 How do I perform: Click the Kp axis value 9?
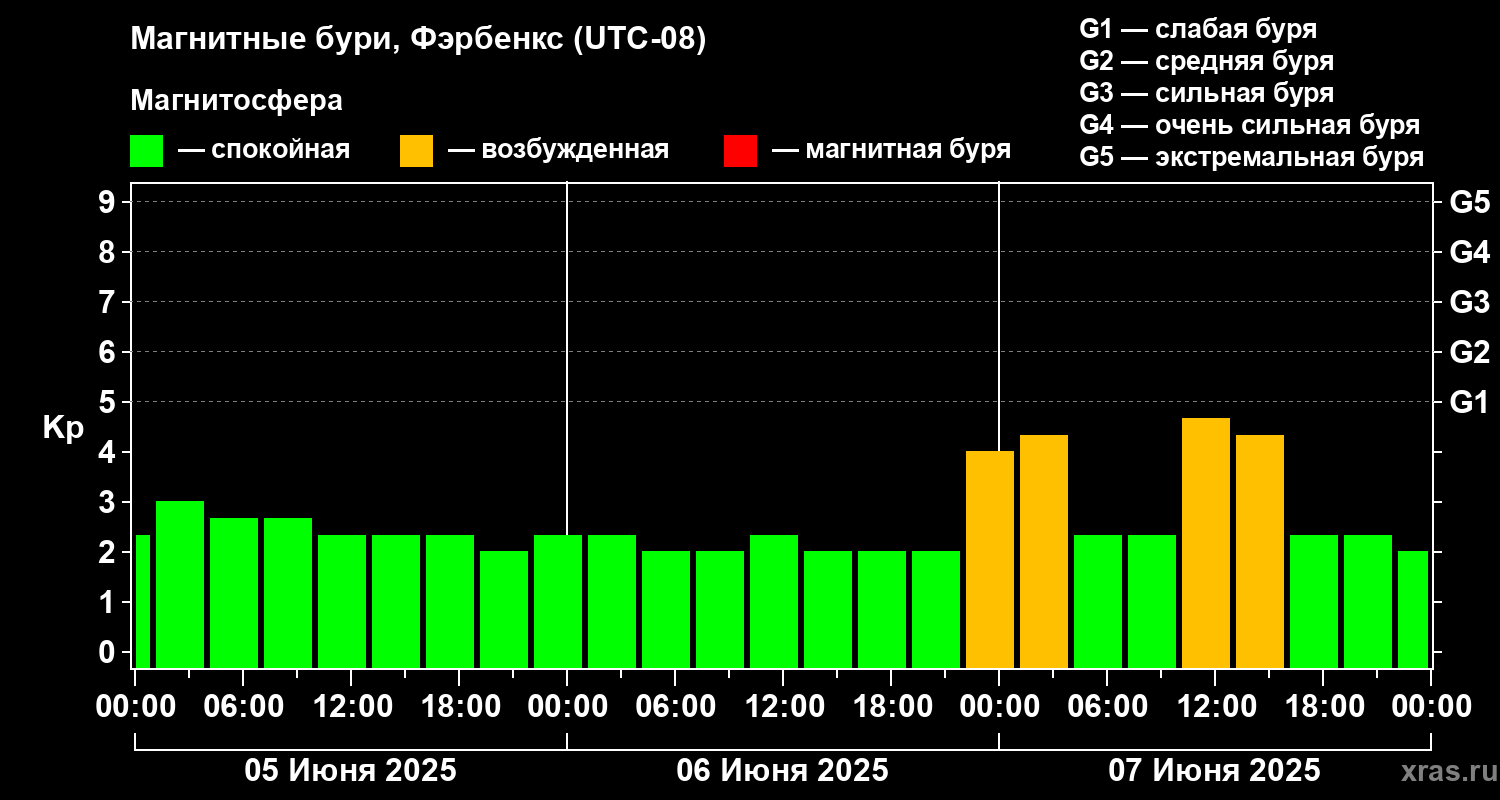point(109,202)
